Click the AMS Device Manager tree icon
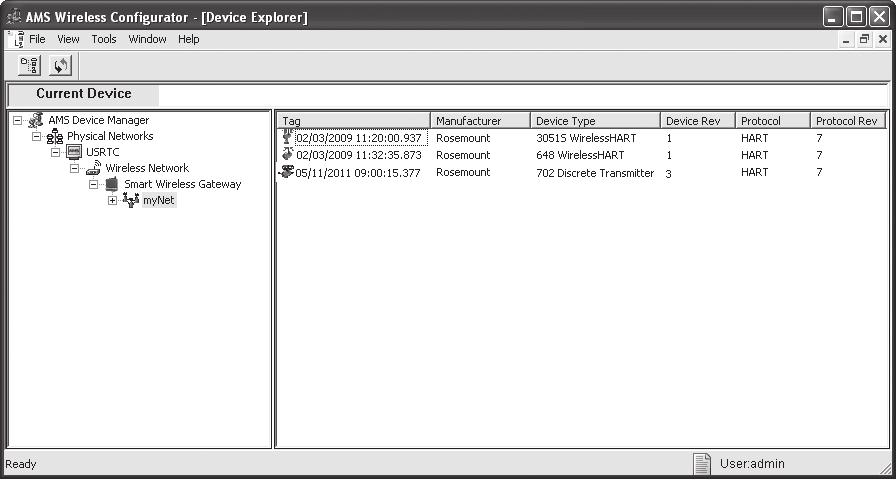The image size is (896, 480). (x=36, y=120)
